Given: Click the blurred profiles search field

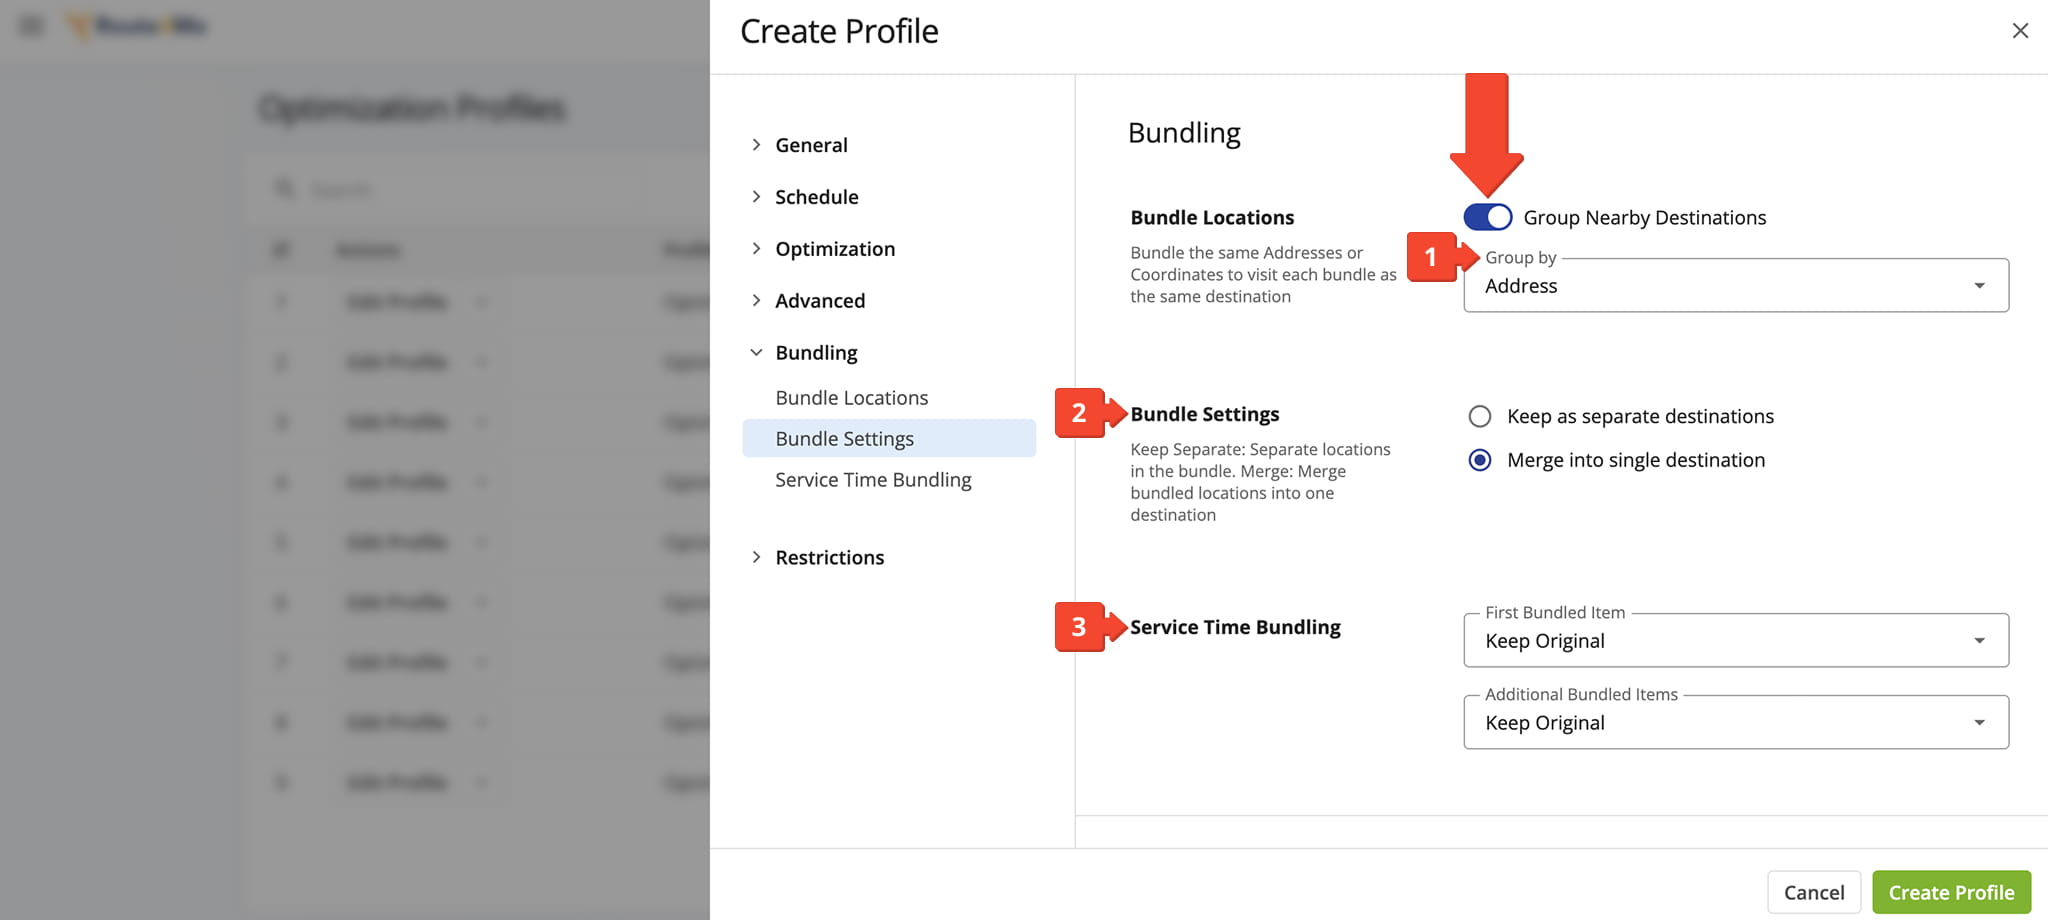Looking at the screenshot, I should pyautogui.click(x=450, y=190).
